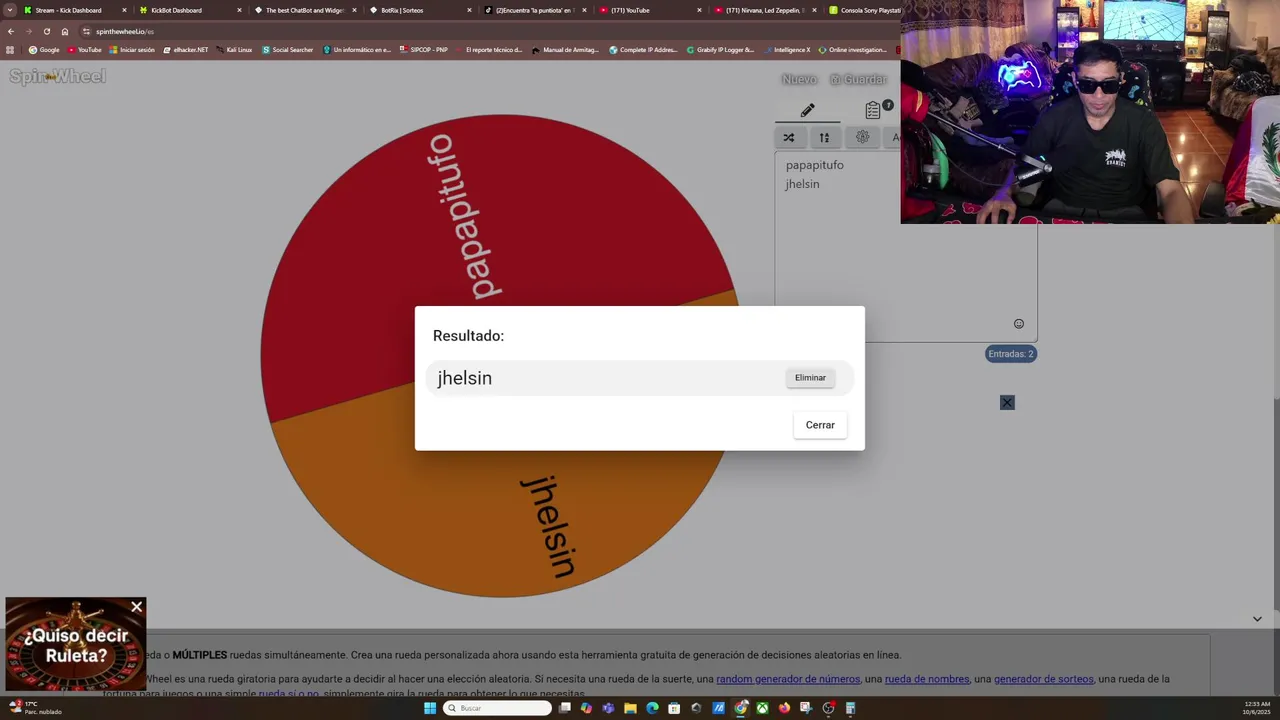Open the Xbox app from the taskbar
1280x720 pixels.
(x=762, y=708)
